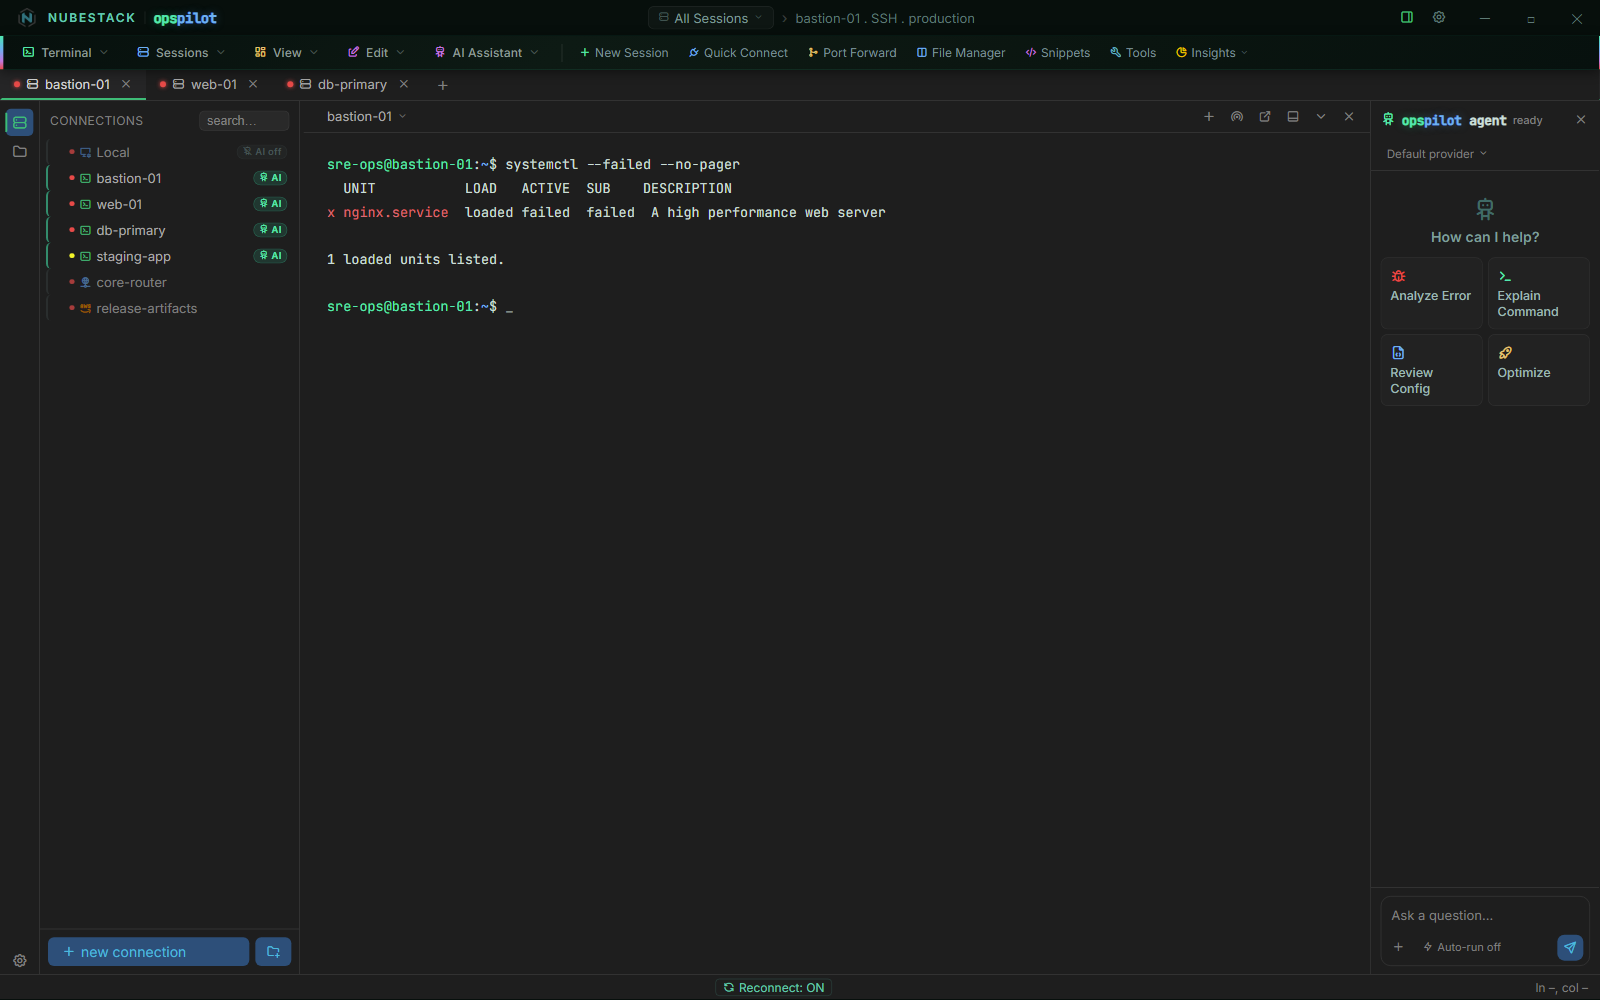This screenshot has height=1000, width=1600.
Task: Toggle AI badge on db-primary connection
Action: [270, 230]
